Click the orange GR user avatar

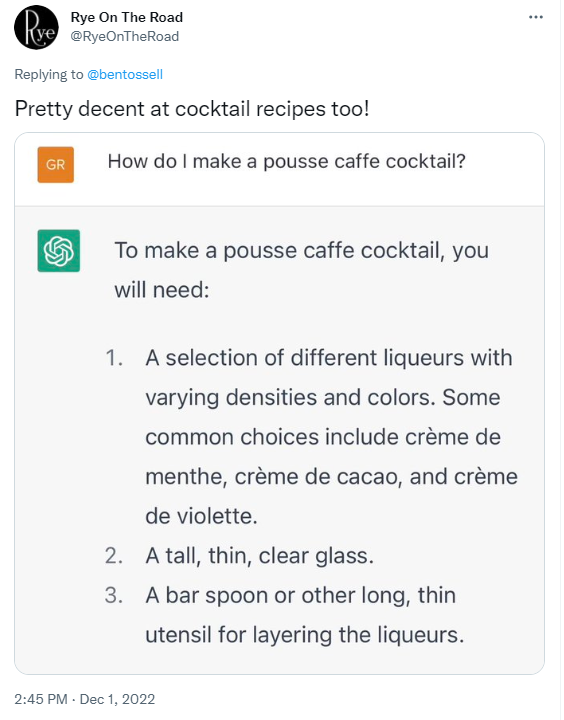click(x=56, y=165)
